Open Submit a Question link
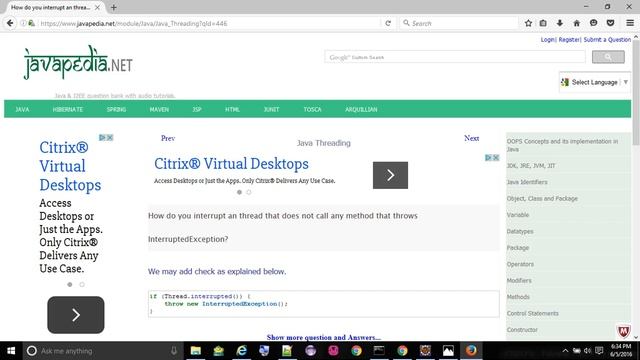640x360 pixels. click(x=607, y=40)
